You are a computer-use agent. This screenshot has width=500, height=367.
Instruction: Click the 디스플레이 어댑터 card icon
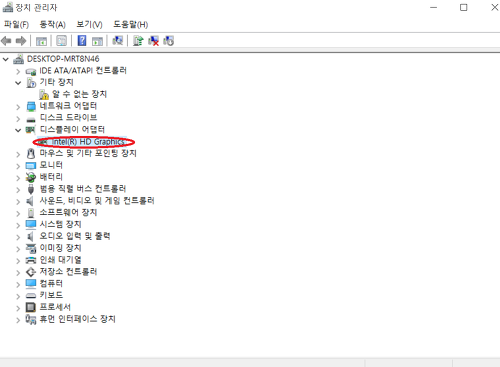[31, 130]
